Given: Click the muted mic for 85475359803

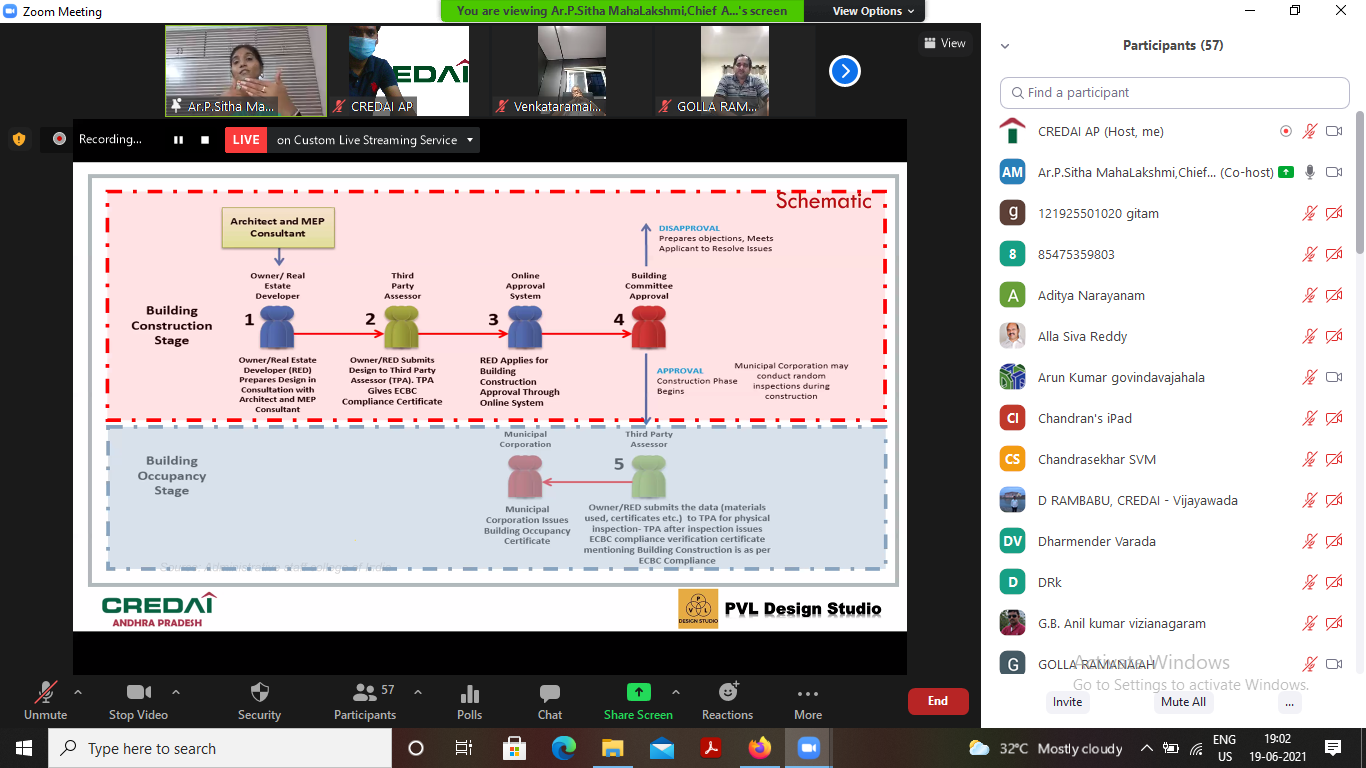Looking at the screenshot, I should pos(1309,254).
